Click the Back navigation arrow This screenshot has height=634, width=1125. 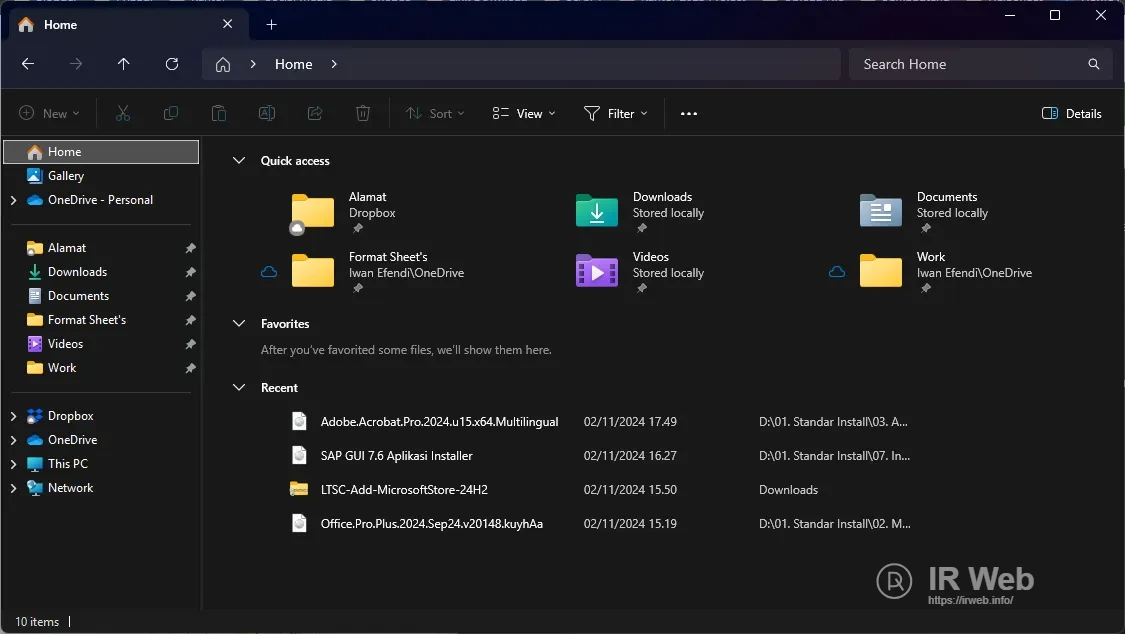pos(28,64)
